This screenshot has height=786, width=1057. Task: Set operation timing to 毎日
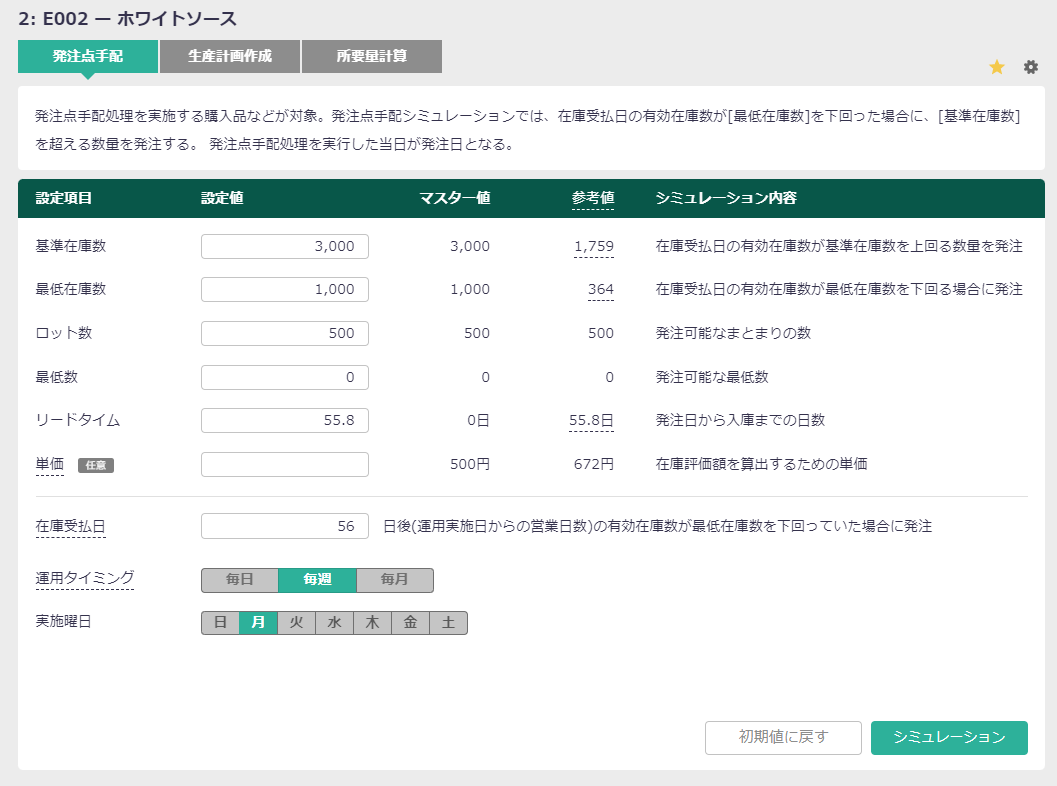click(240, 580)
